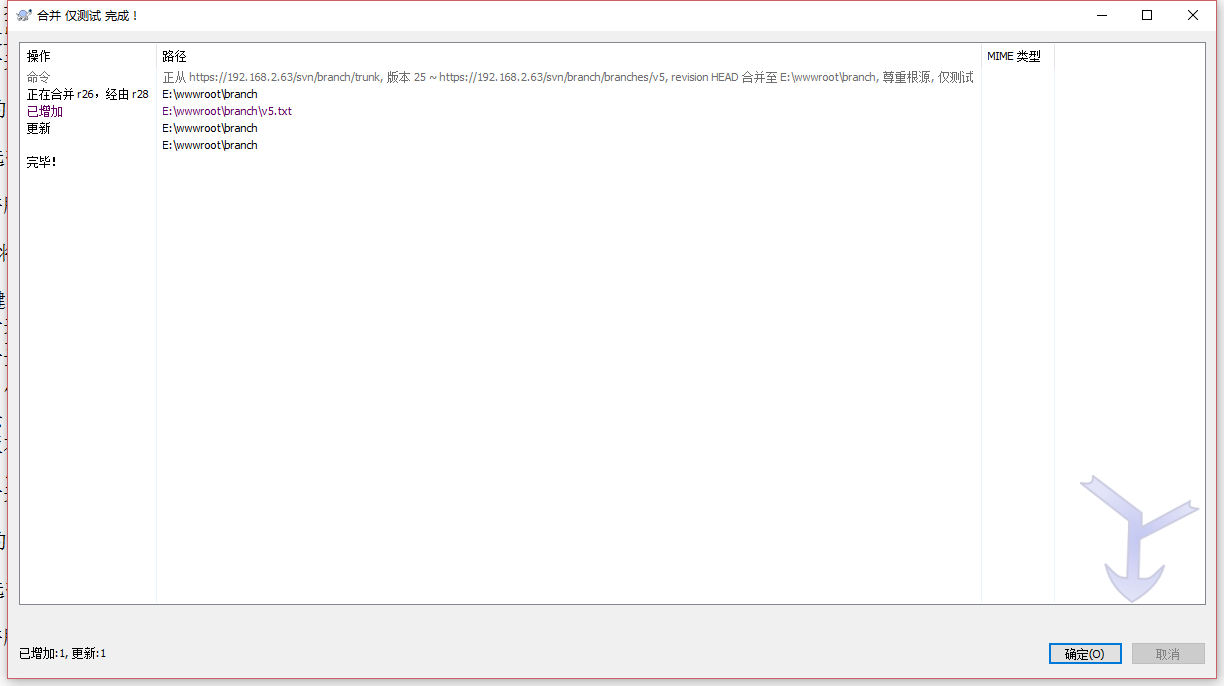Close the merge dialog window
The image size is (1224, 686).
tap(1193, 15)
